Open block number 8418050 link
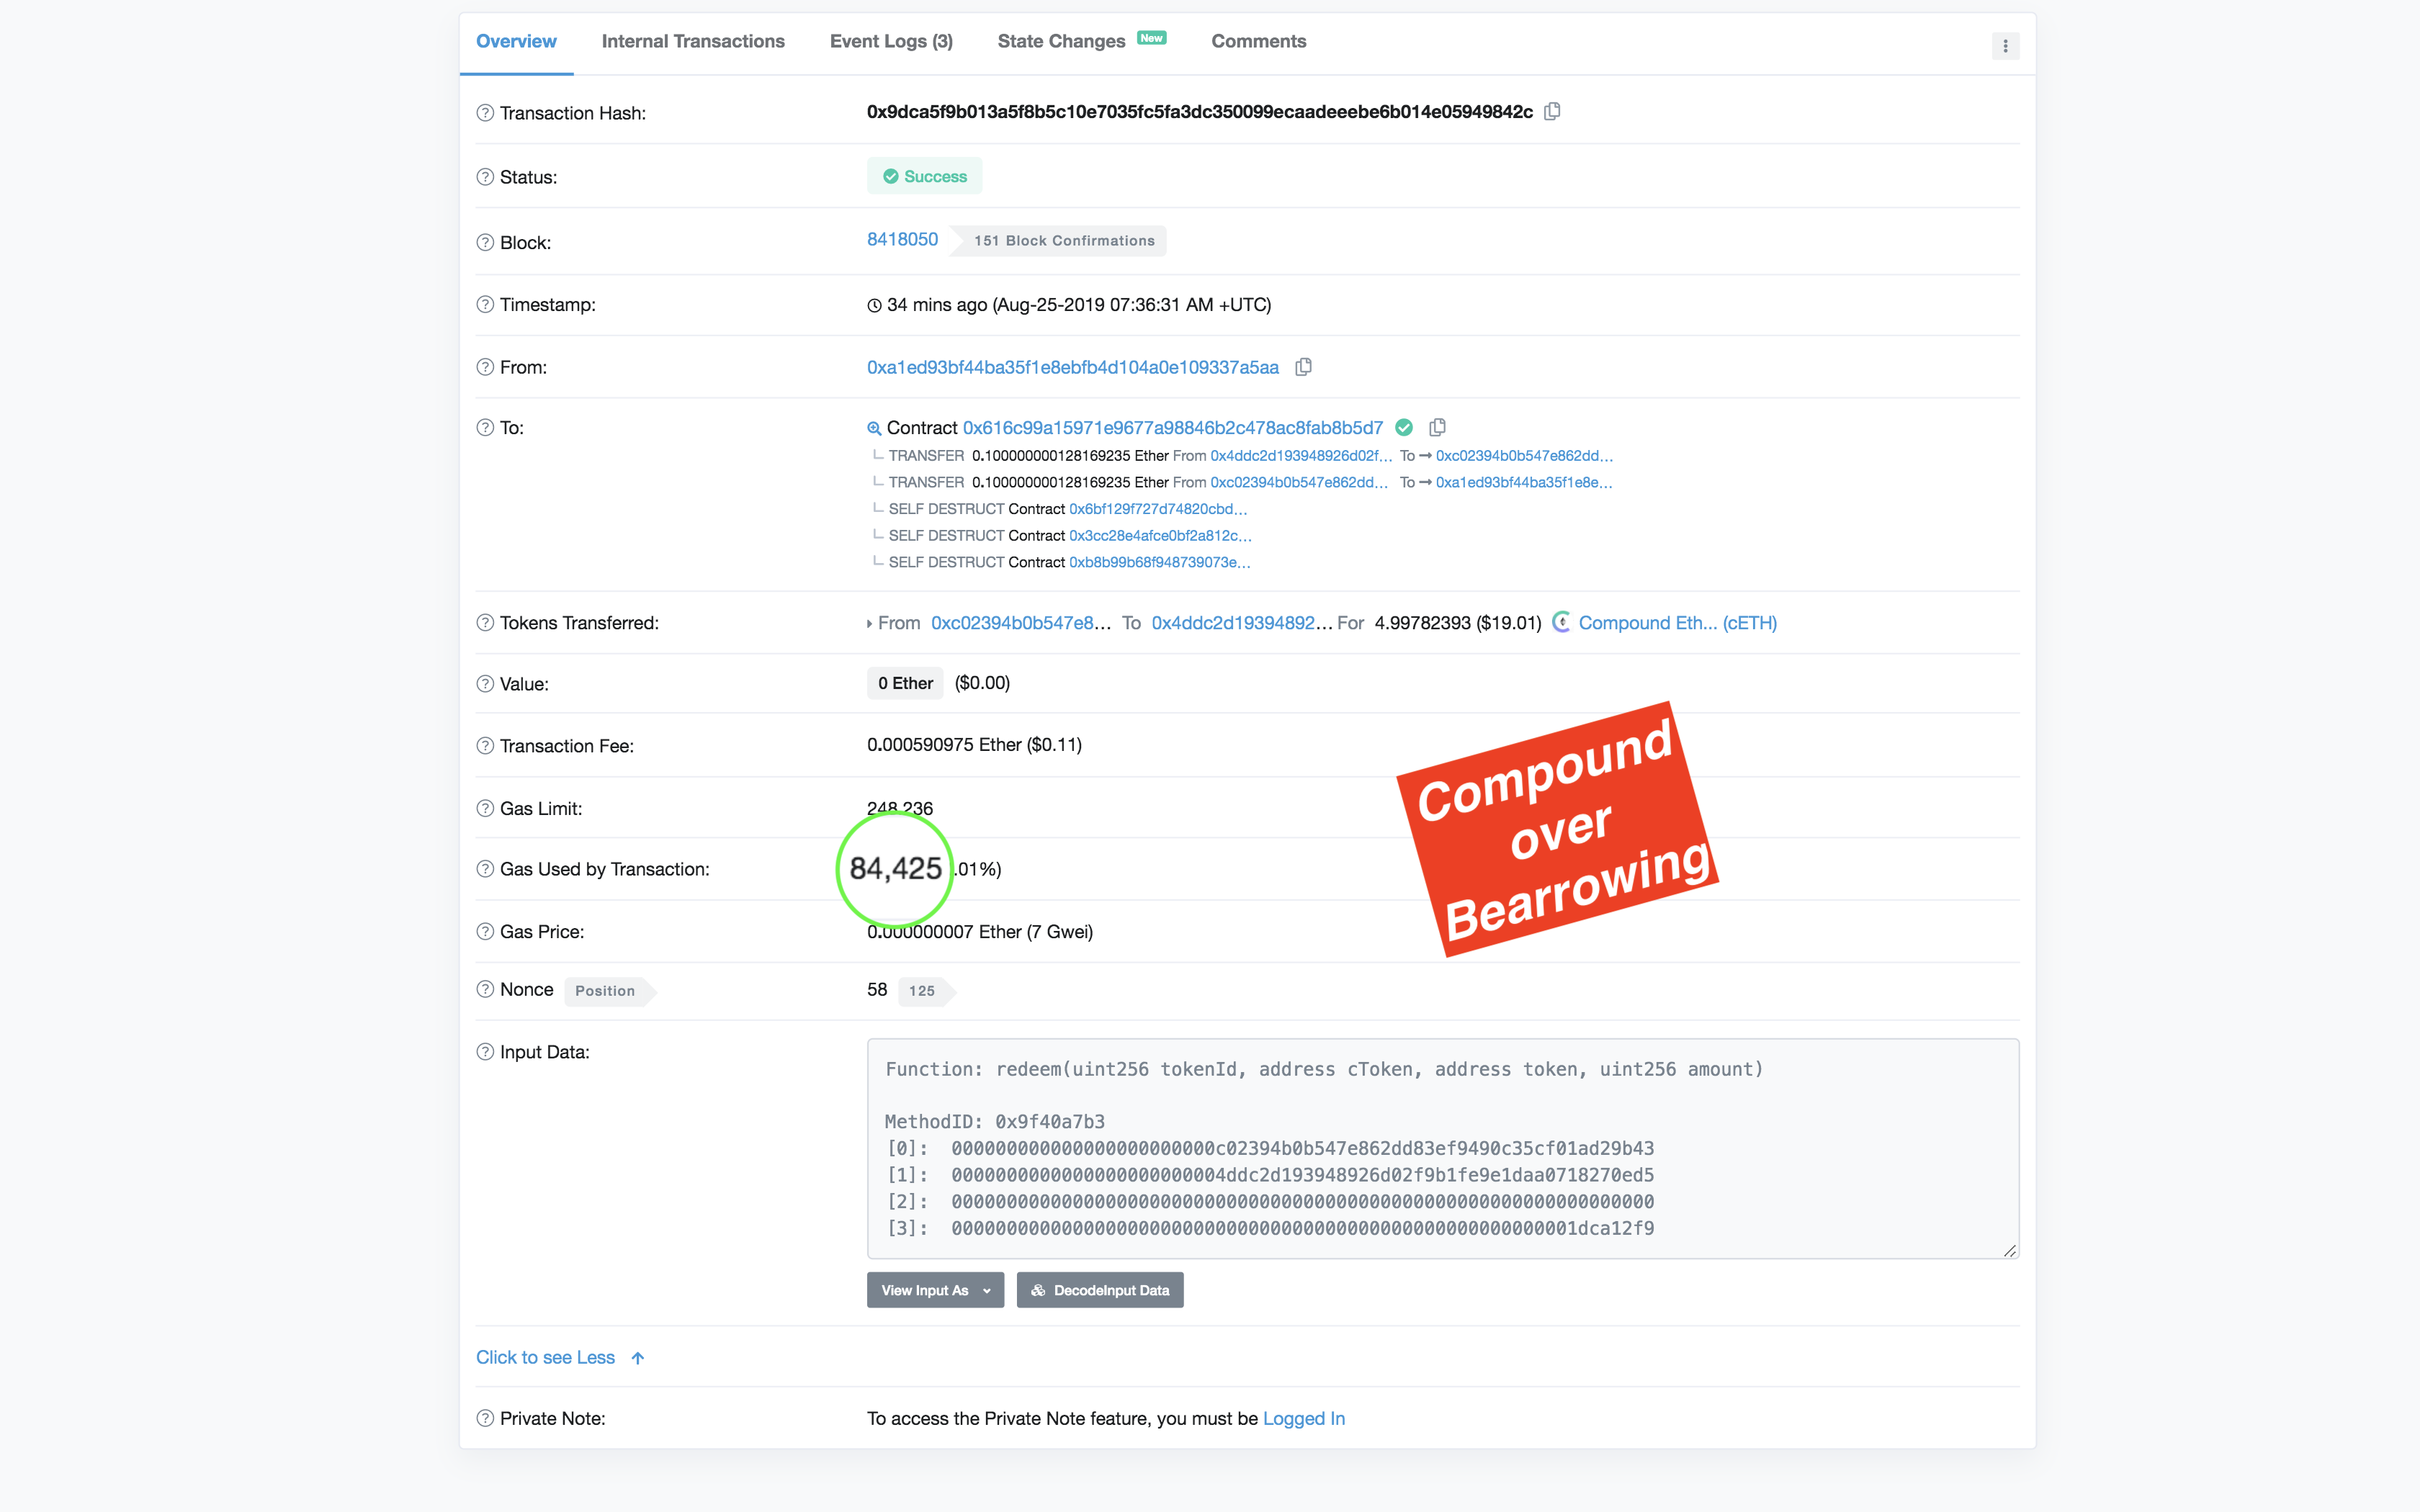This screenshot has width=2420, height=1512. pos(902,239)
